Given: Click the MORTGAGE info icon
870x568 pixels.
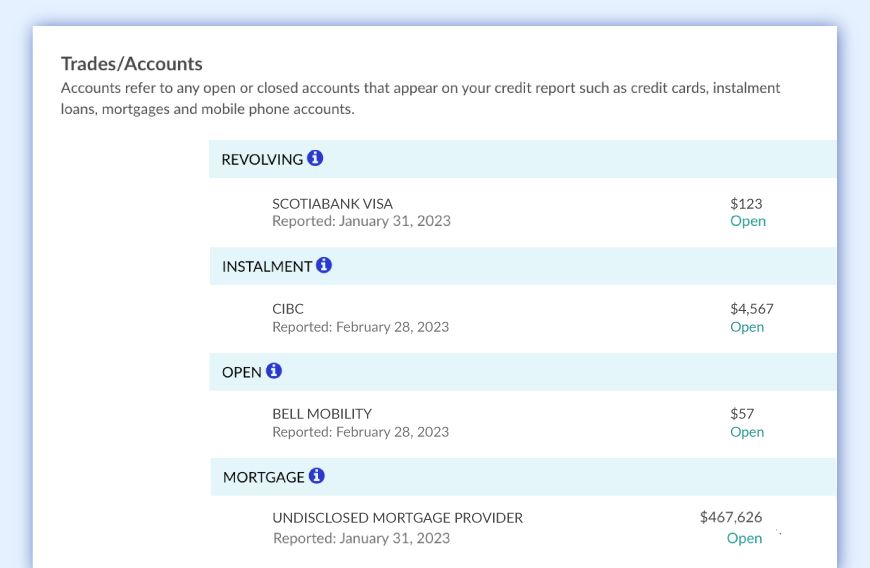Looking at the screenshot, I should pyautogui.click(x=317, y=475).
